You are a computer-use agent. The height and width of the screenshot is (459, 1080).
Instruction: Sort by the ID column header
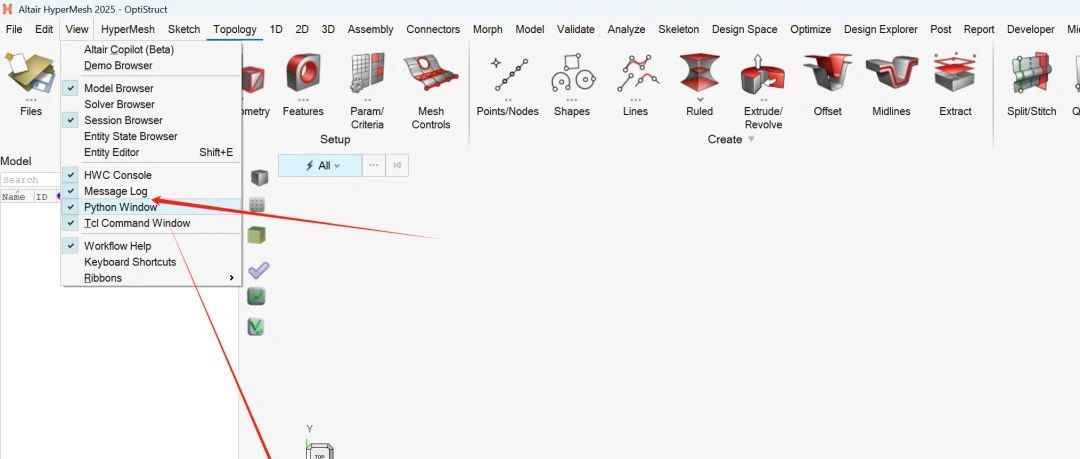pos(42,196)
